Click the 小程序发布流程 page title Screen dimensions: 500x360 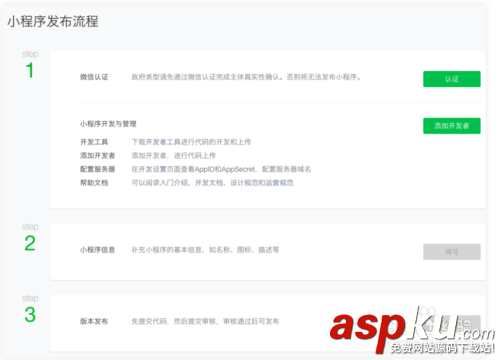53,21
